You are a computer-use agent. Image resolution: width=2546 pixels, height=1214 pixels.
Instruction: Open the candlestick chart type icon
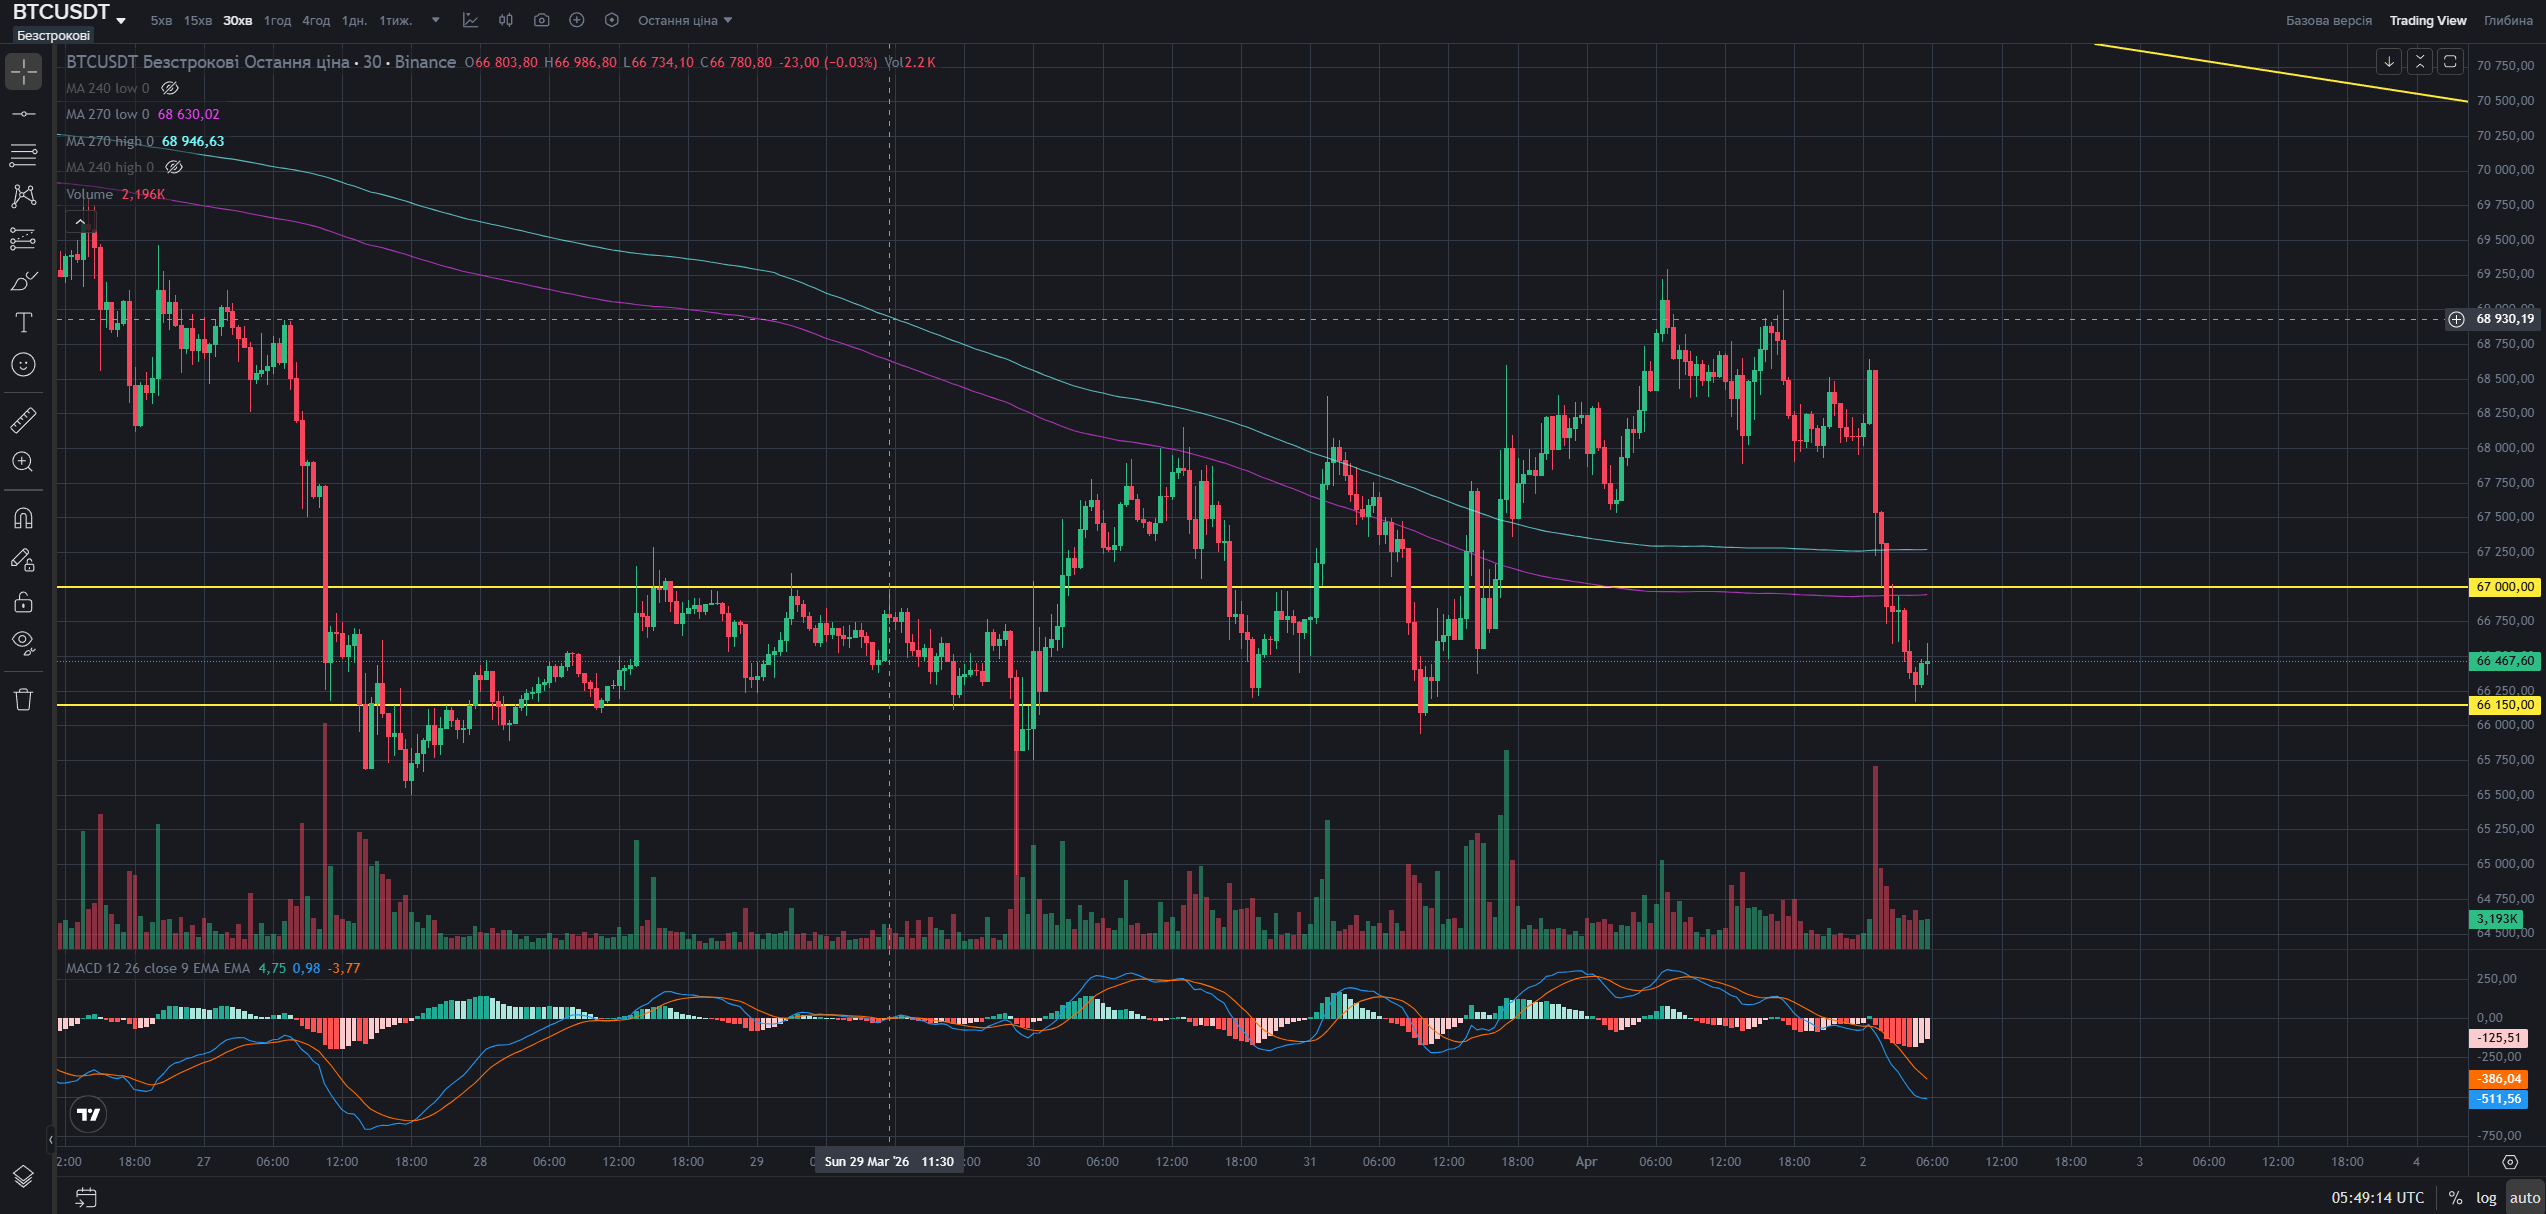(x=506, y=20)
